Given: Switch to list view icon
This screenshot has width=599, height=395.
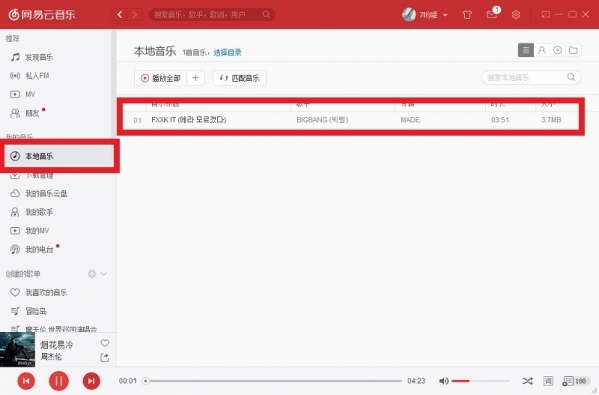Looking at the screenshot, I should coord(526,50).
